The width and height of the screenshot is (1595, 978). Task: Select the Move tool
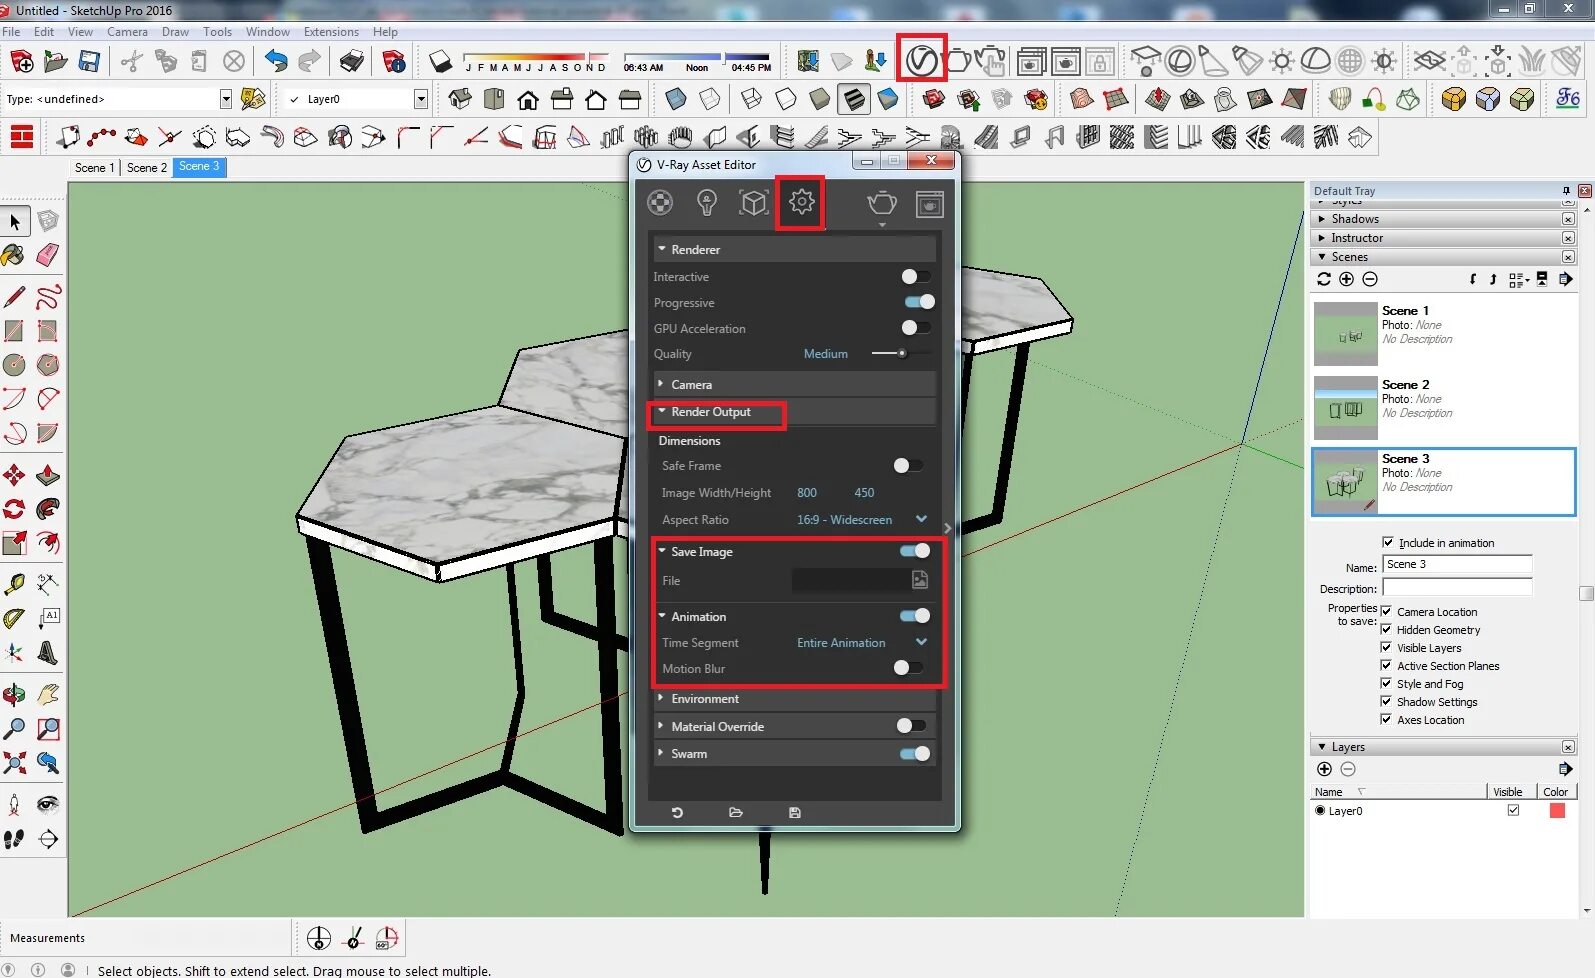(x=14, y=475)
